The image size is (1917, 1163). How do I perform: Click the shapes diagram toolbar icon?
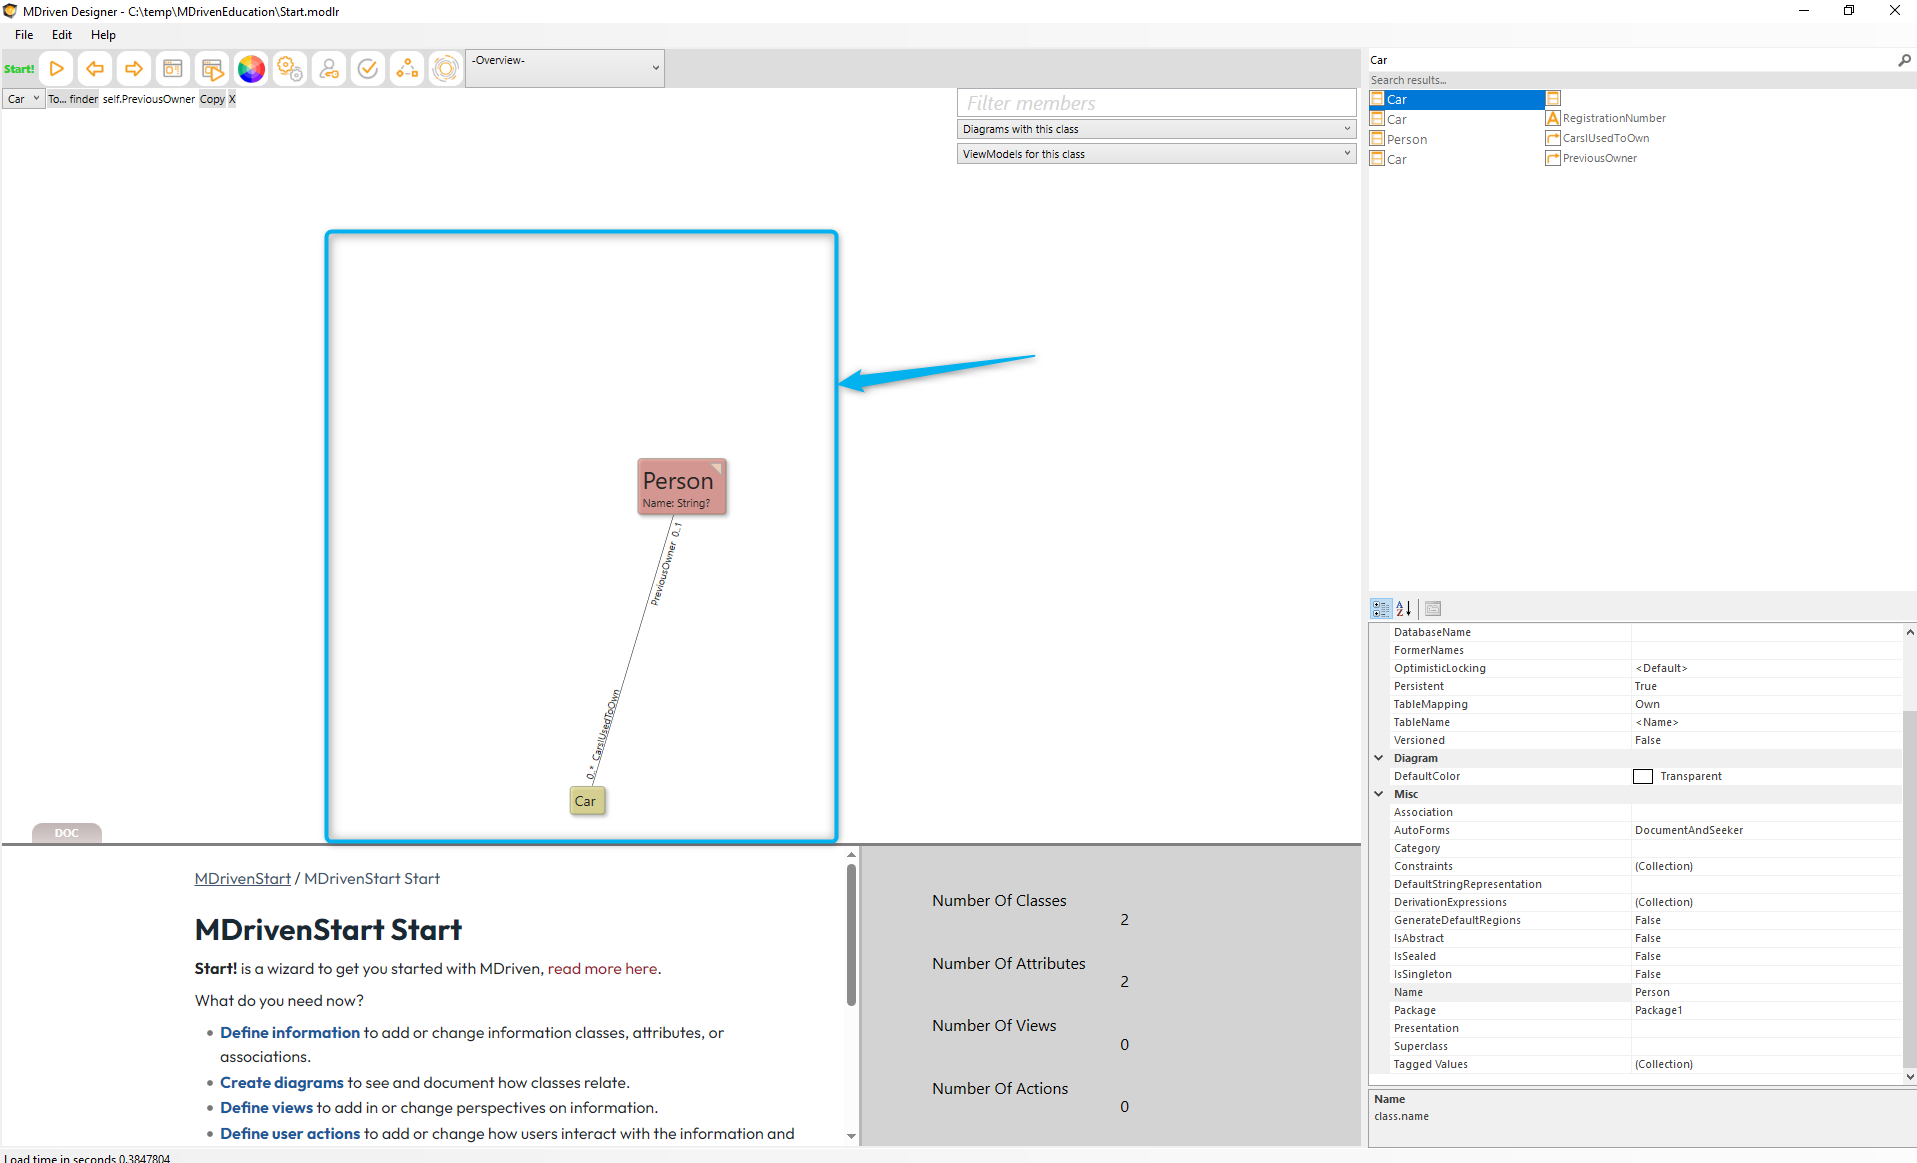tap(407, 69)
